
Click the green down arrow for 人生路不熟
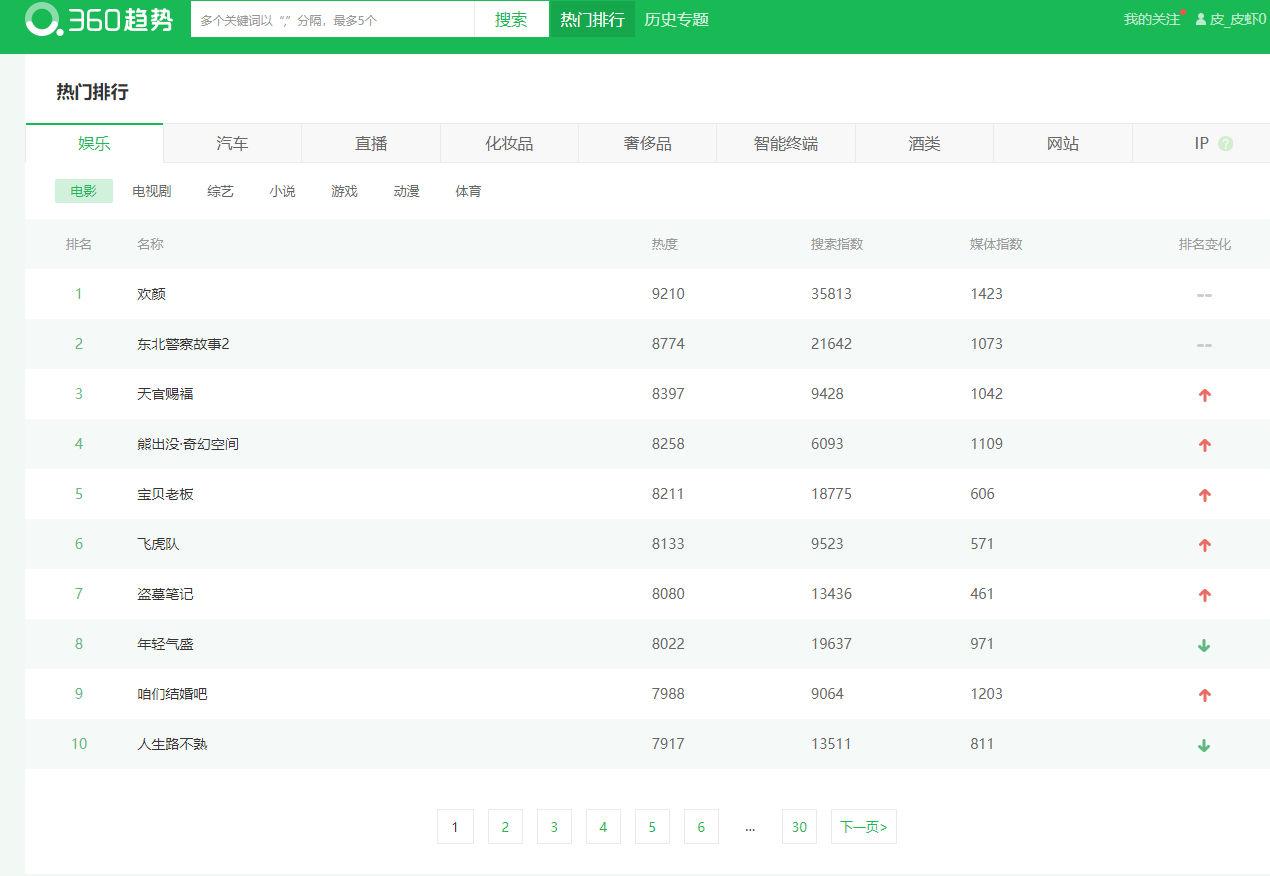(1204, 745)
